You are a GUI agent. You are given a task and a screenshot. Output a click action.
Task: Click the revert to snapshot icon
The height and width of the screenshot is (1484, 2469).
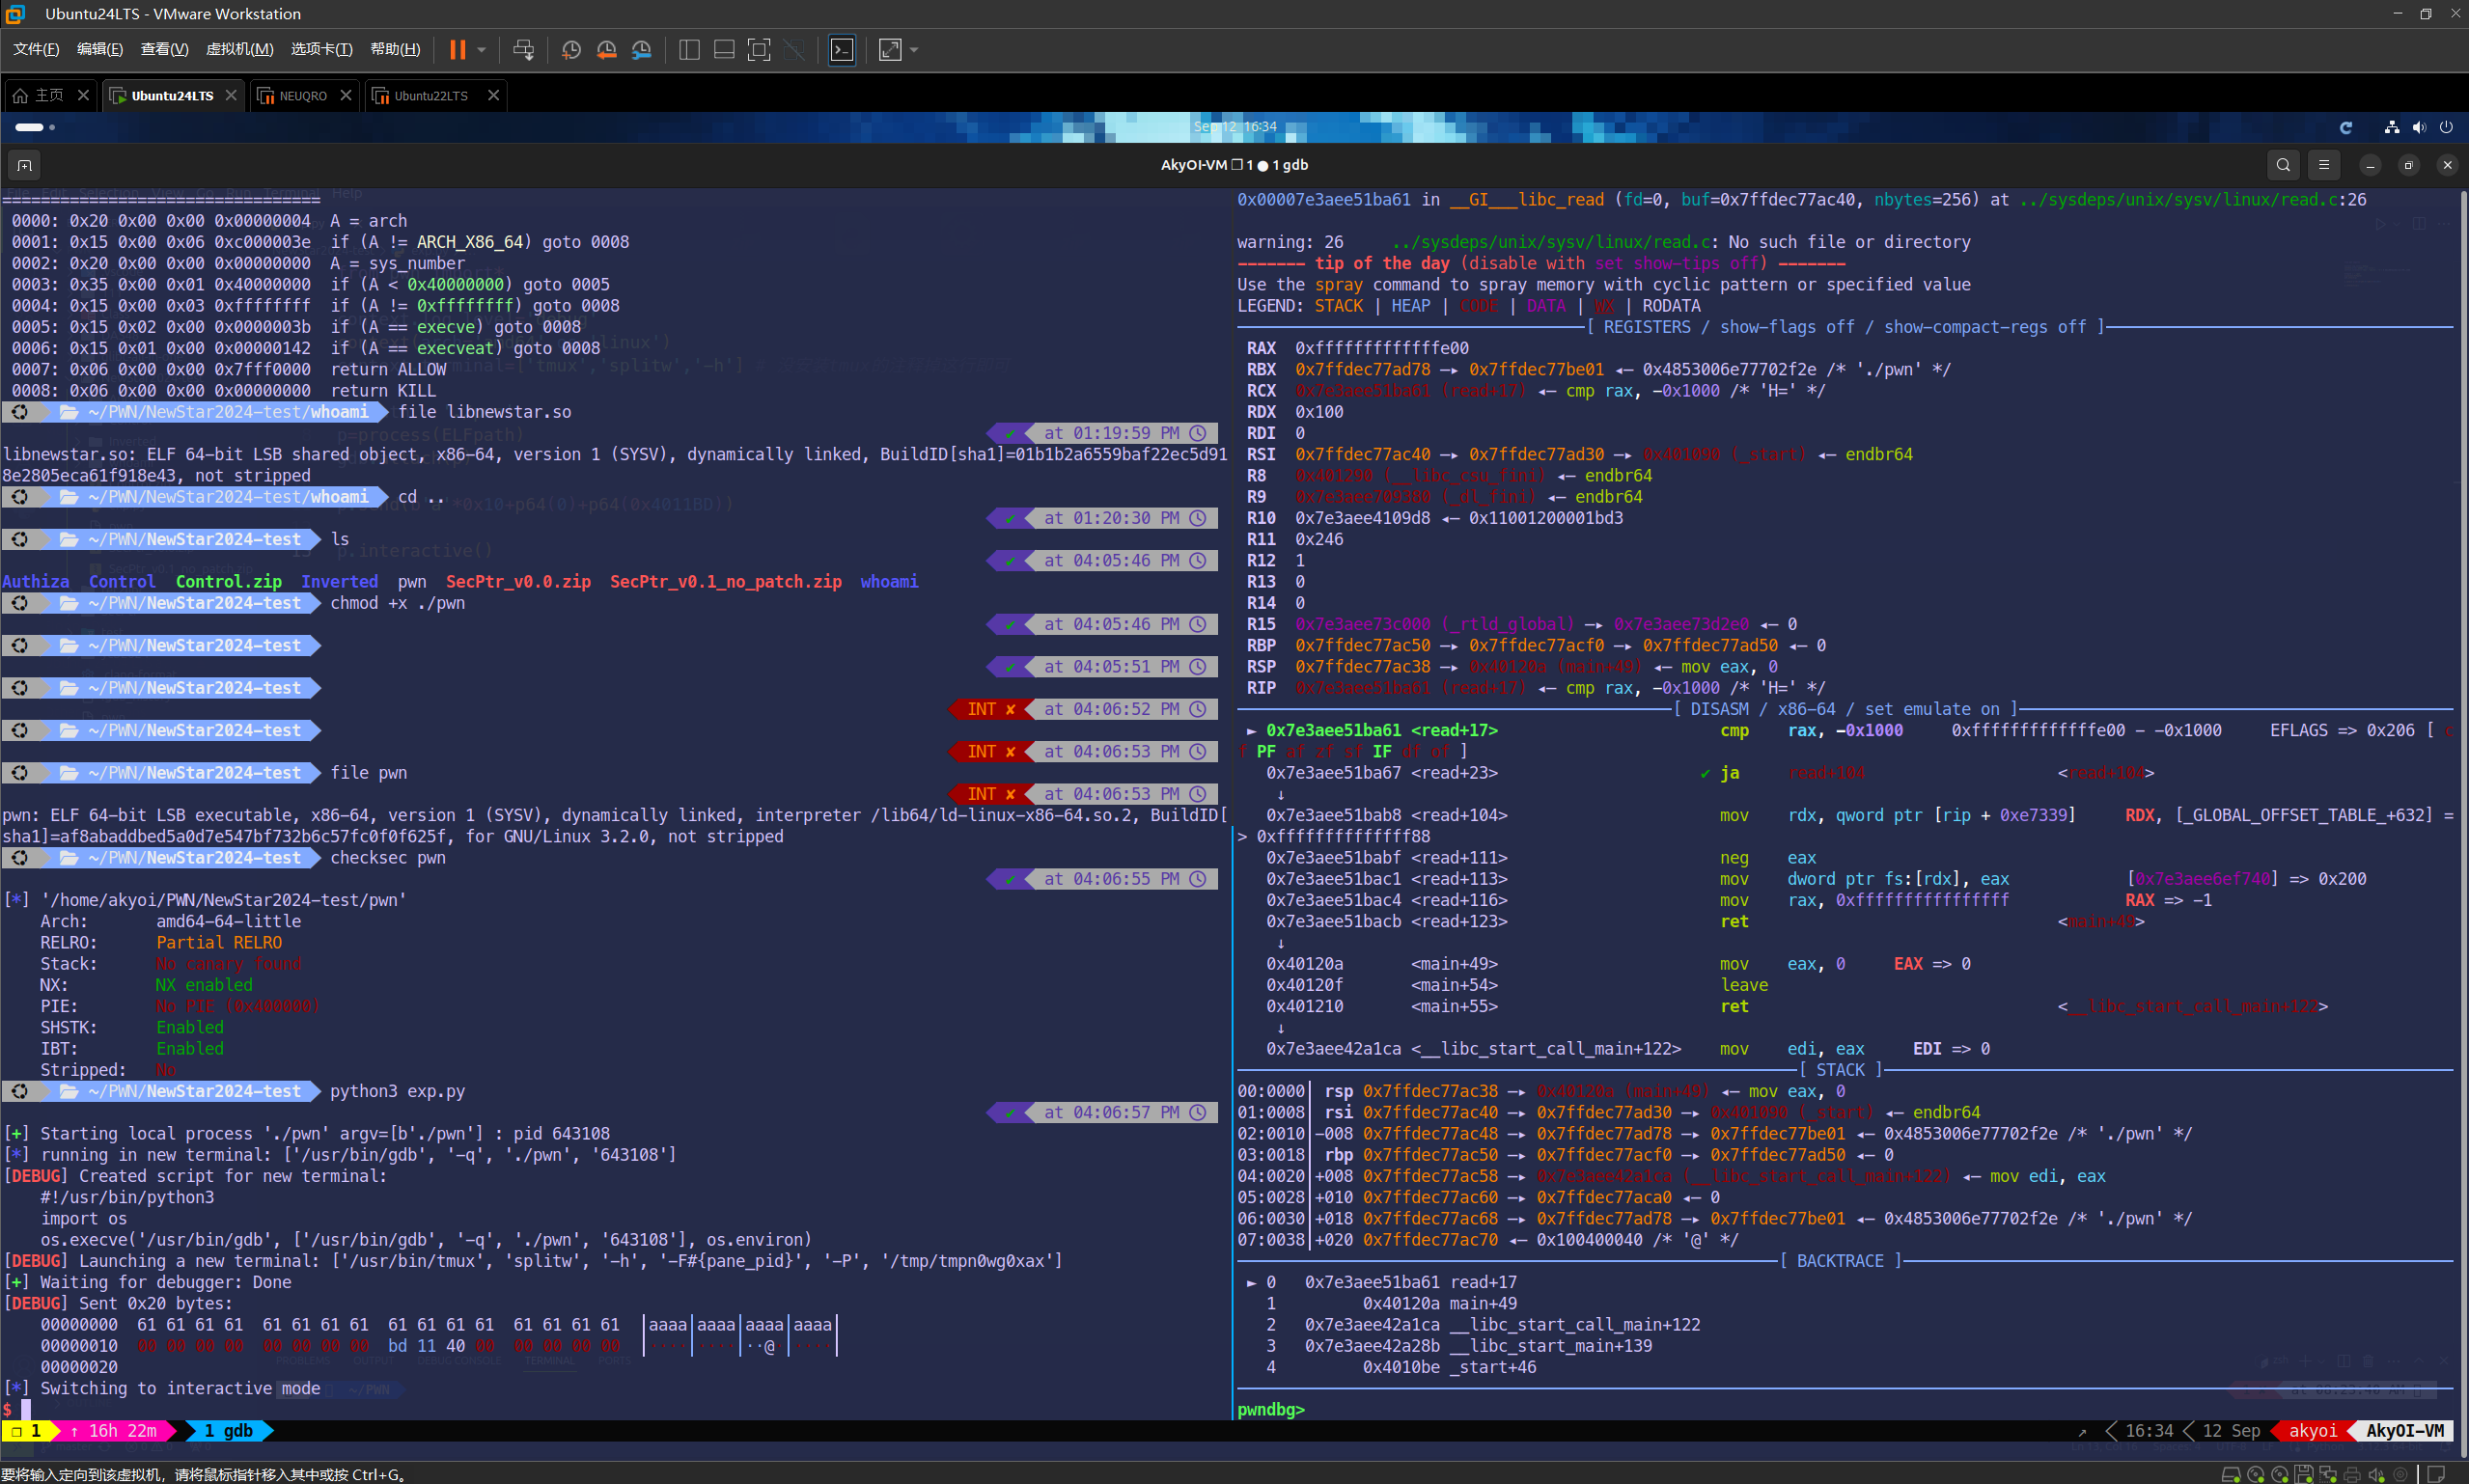point(606,49)
